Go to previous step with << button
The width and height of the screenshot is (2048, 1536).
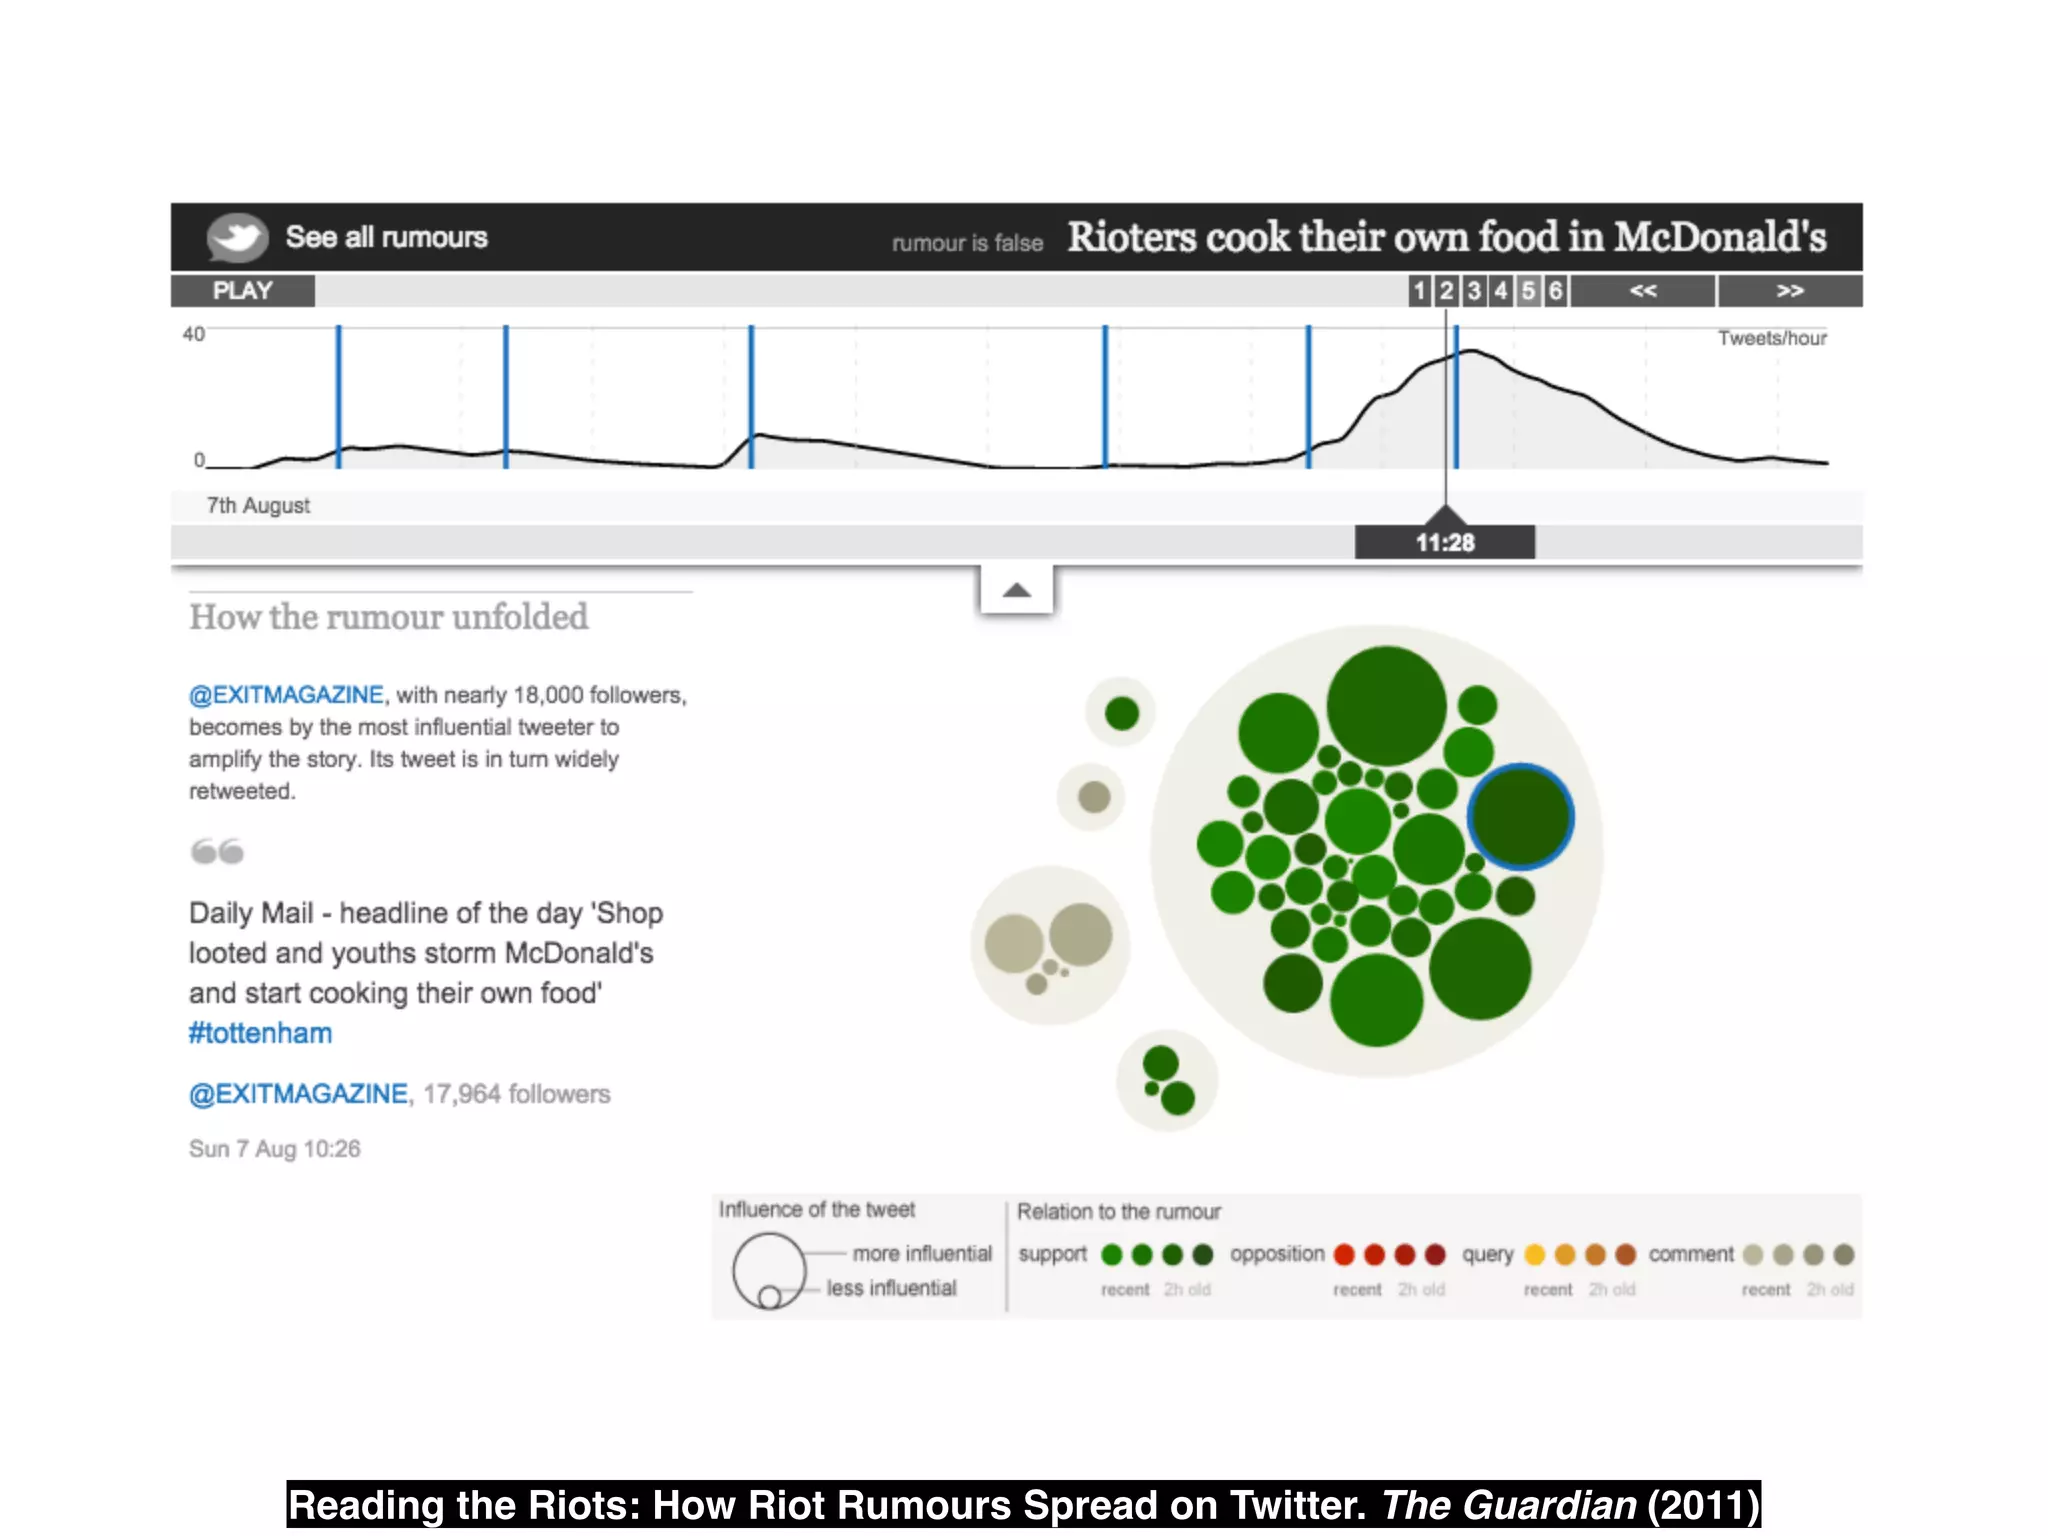tap(1643, 291)
